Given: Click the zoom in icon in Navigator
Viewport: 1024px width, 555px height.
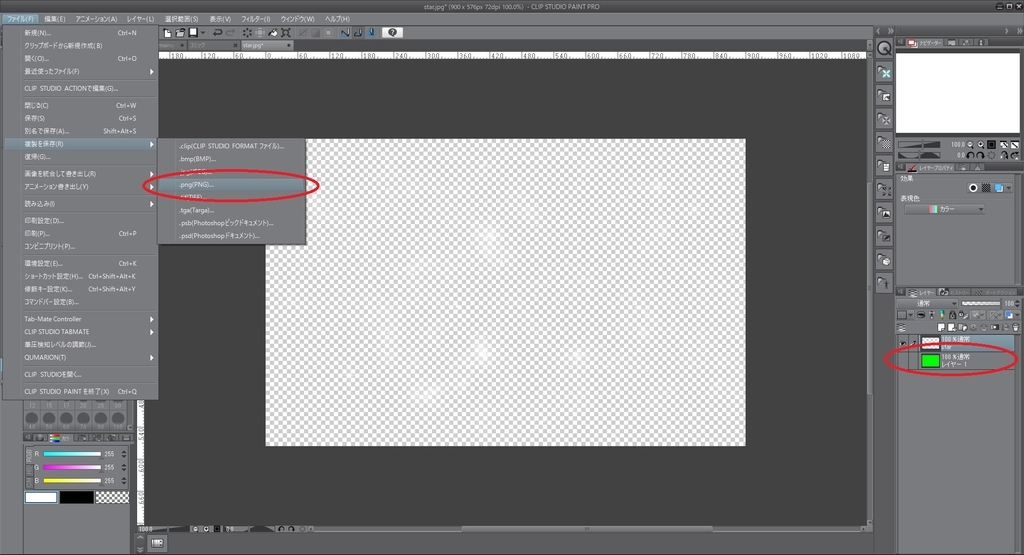Looking at the screenshot, I should coord(981,145).
